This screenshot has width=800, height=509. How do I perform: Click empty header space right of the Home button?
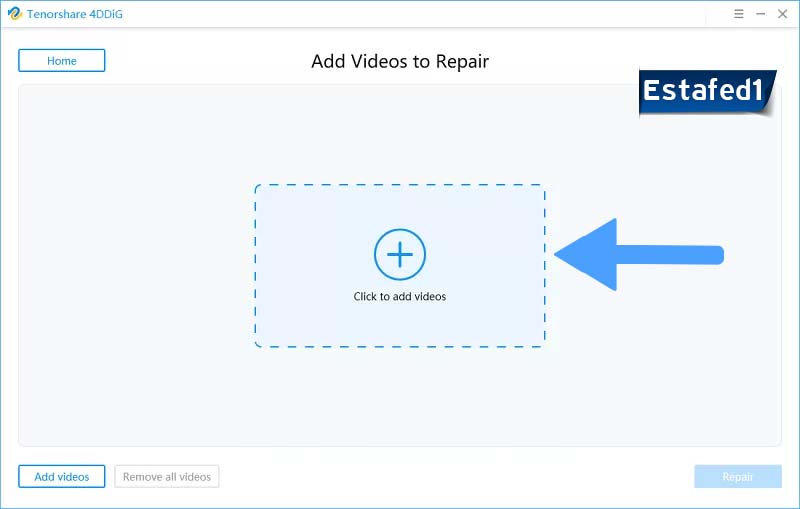coord(200,61)
